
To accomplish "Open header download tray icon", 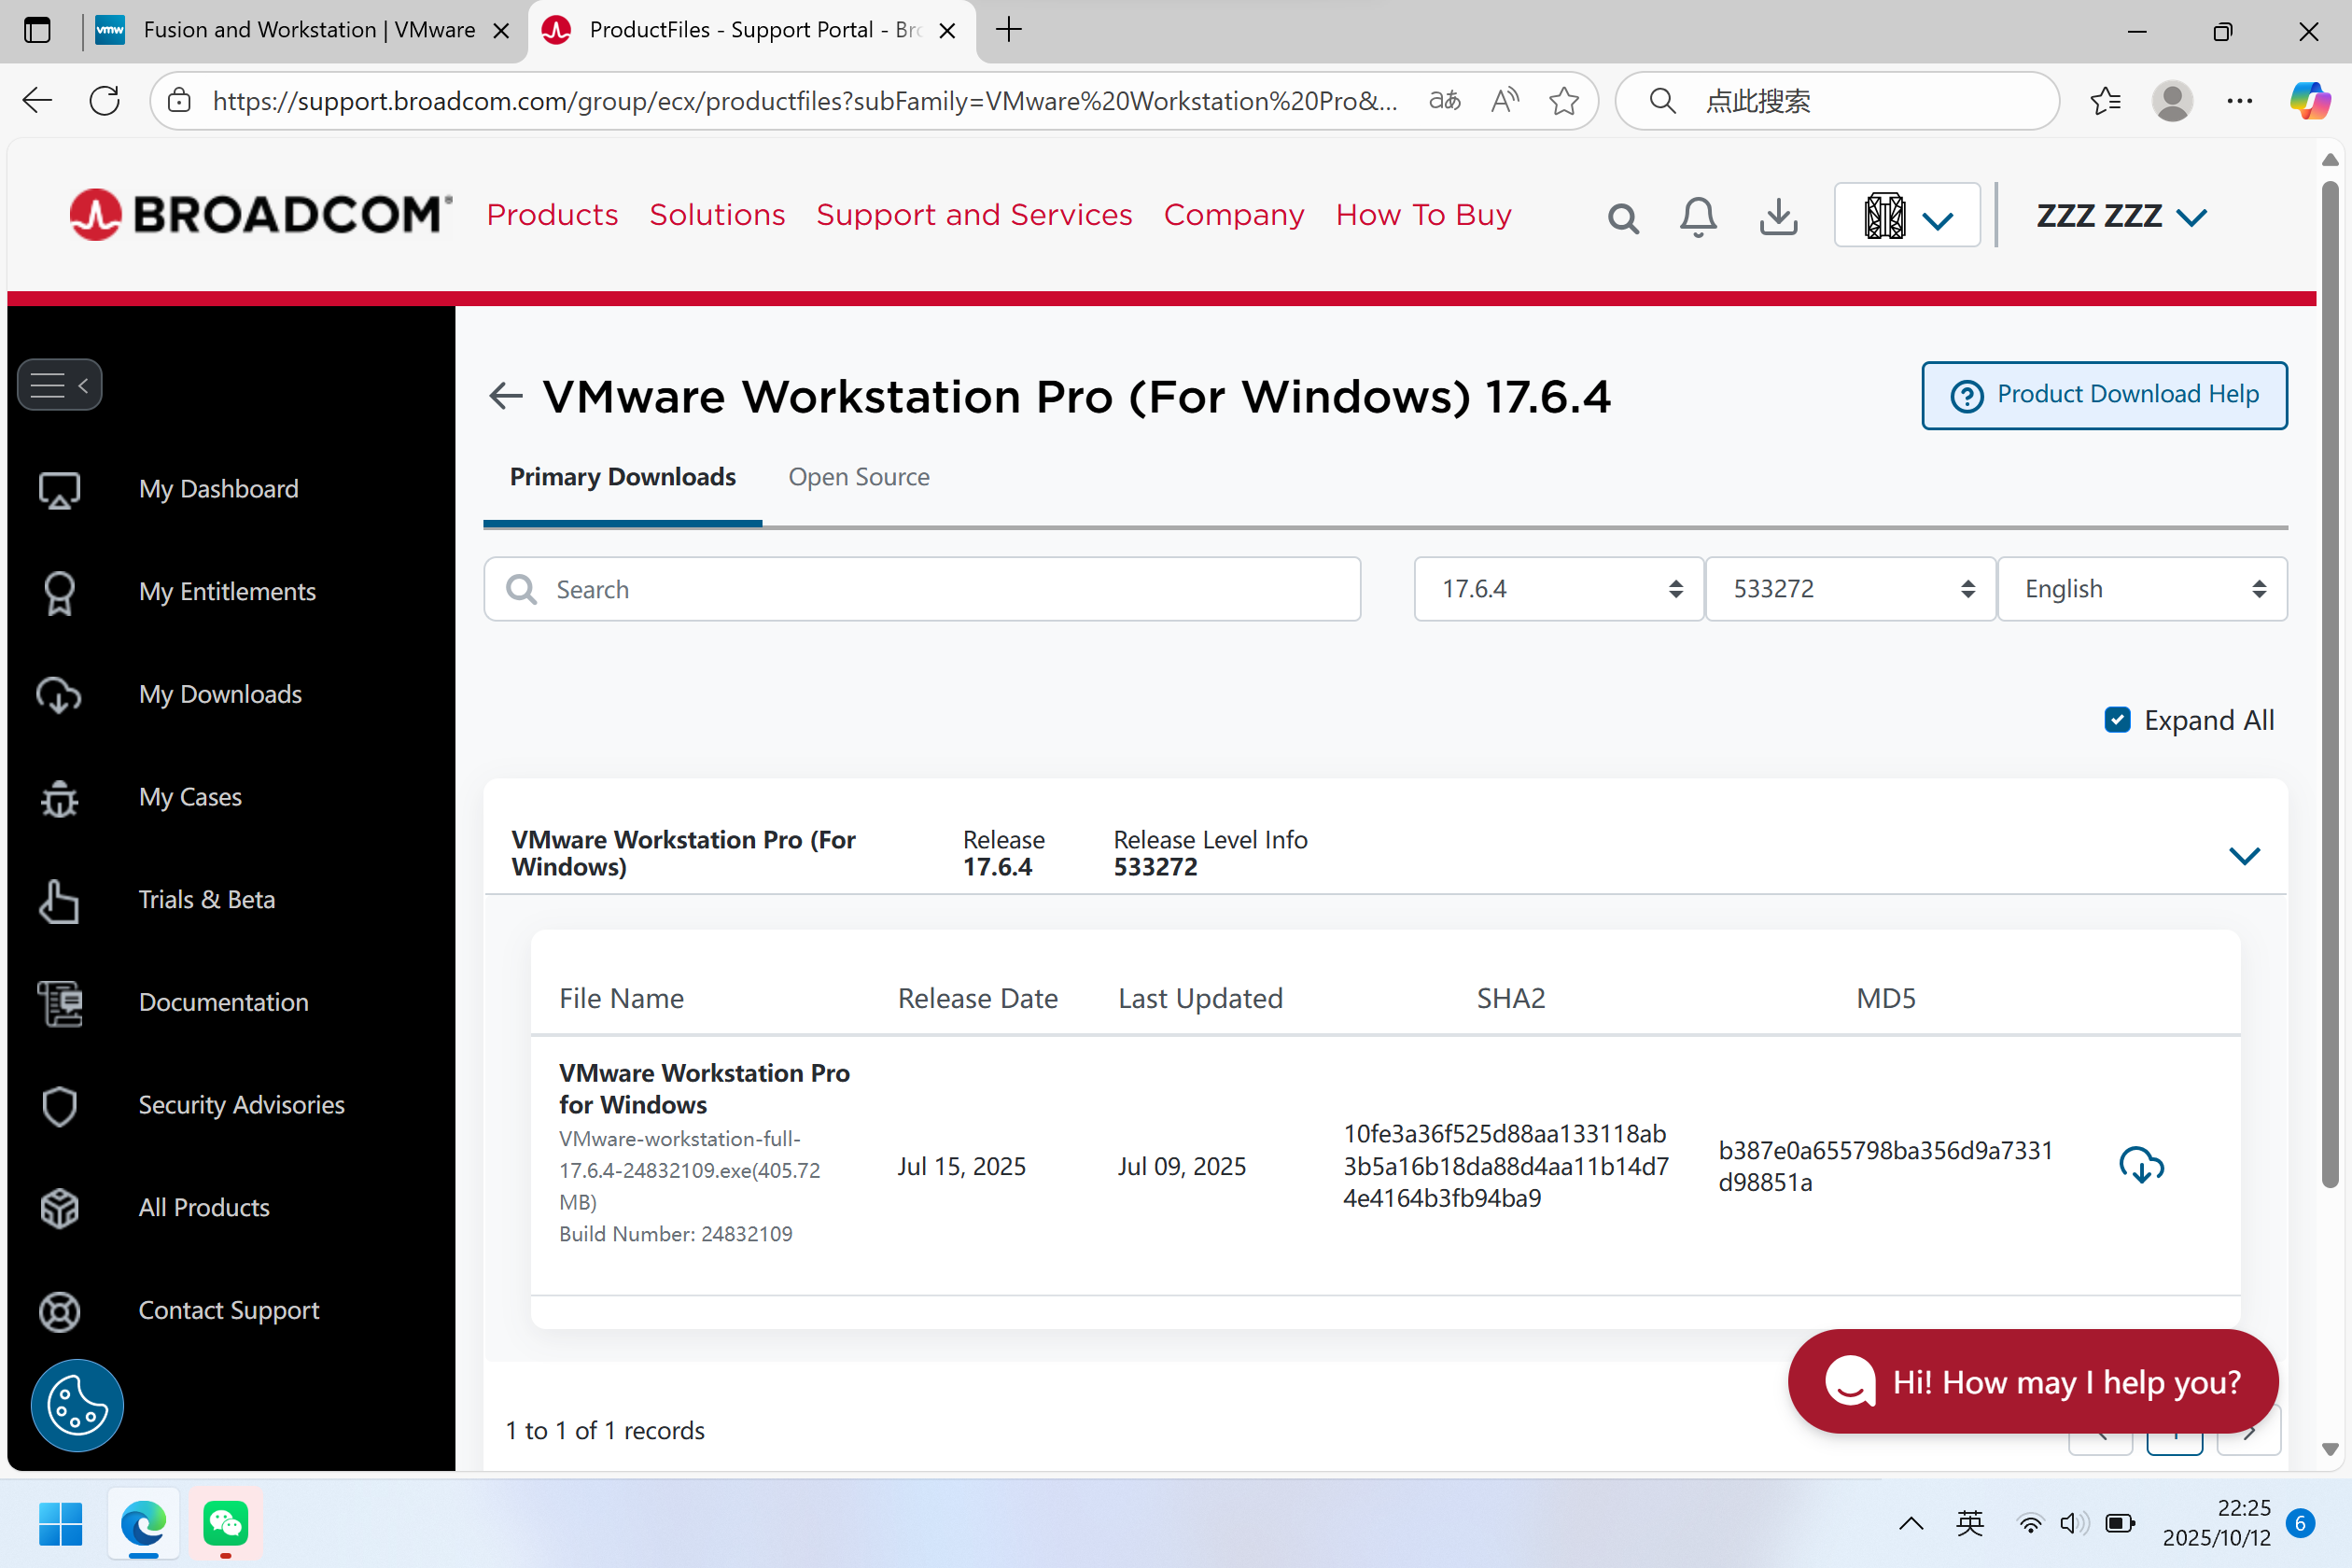I will tap(1778, 216).
